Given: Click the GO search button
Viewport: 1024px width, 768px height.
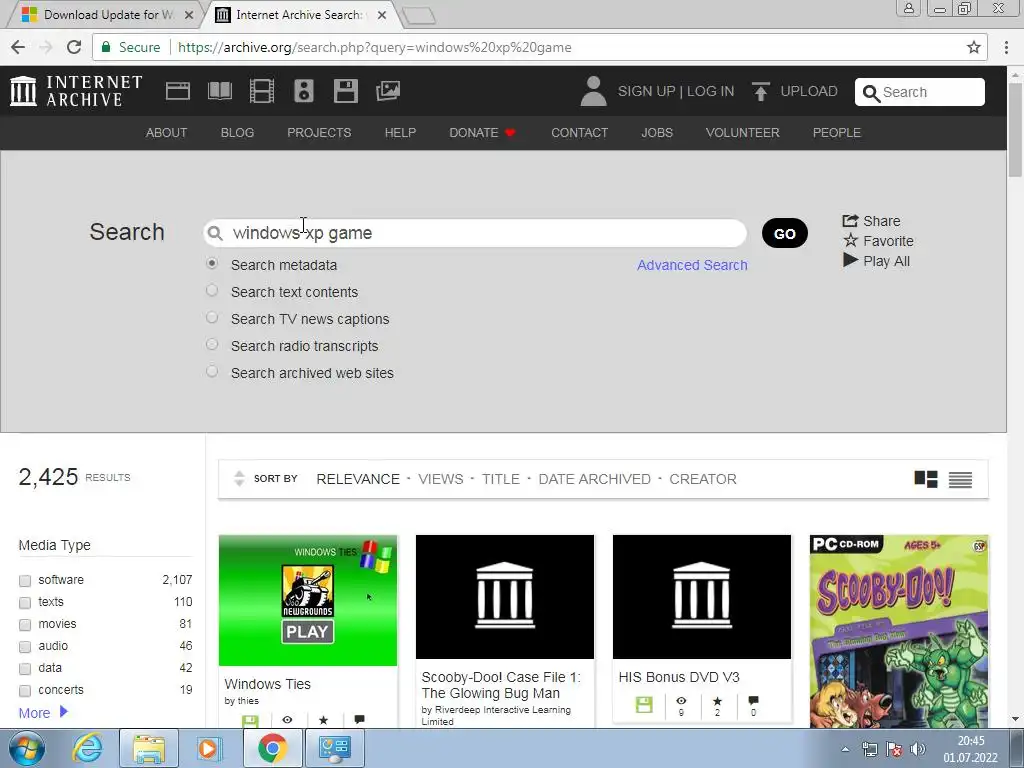Looking at the screenshot, I should 784,233.
